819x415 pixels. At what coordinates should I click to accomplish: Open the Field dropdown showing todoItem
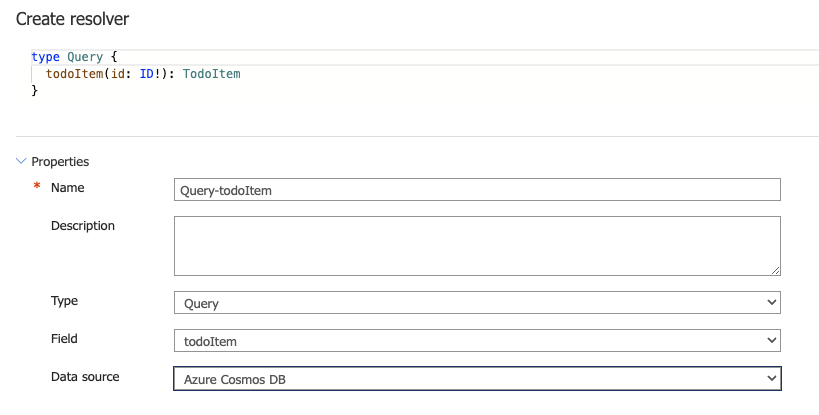[x=477, y=341]
